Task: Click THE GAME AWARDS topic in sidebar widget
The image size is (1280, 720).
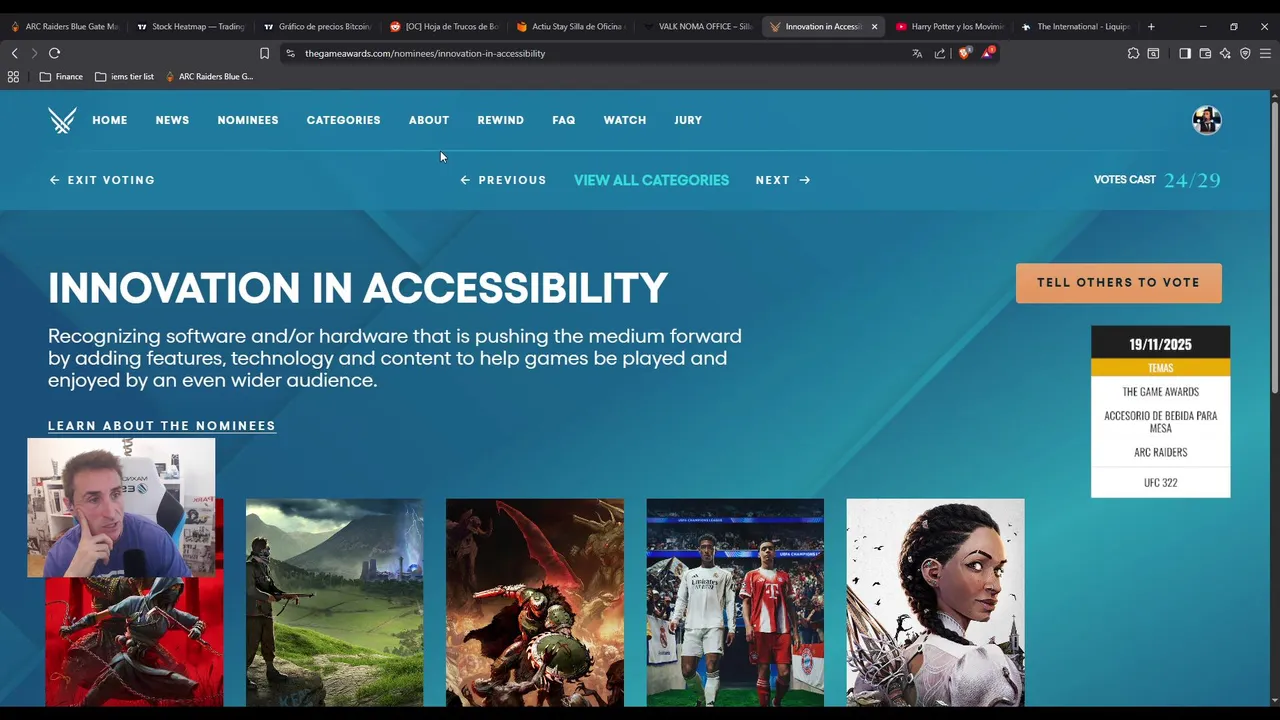Action: tap(1160, 392)
